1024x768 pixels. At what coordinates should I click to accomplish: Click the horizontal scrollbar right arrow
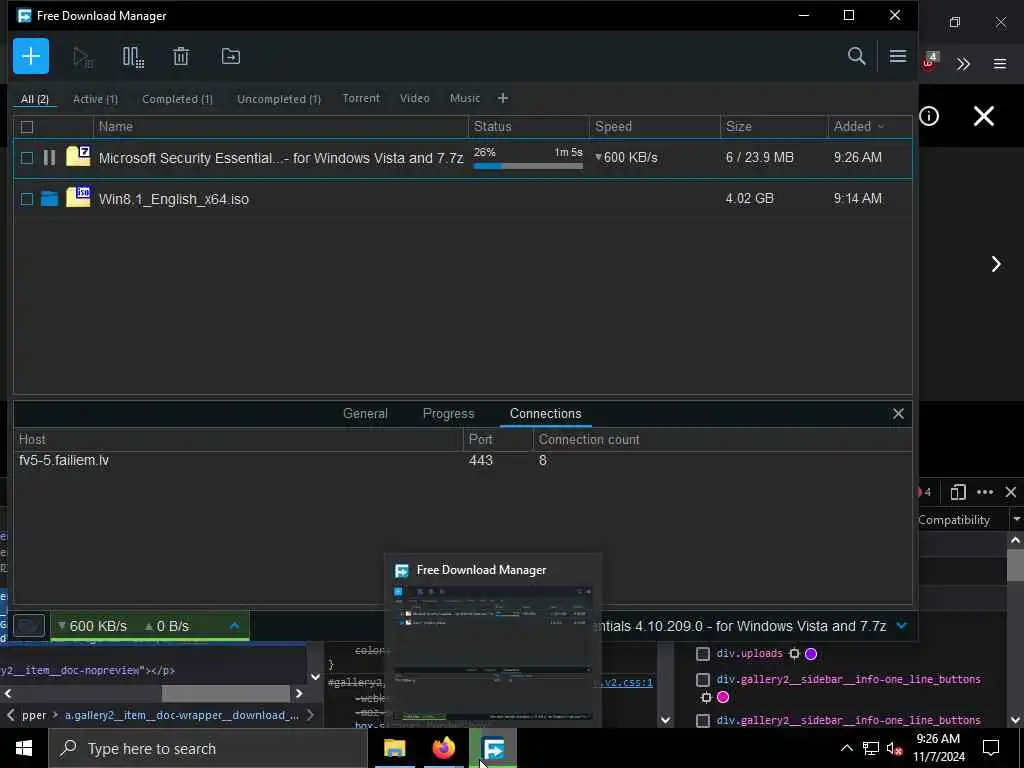299,694
